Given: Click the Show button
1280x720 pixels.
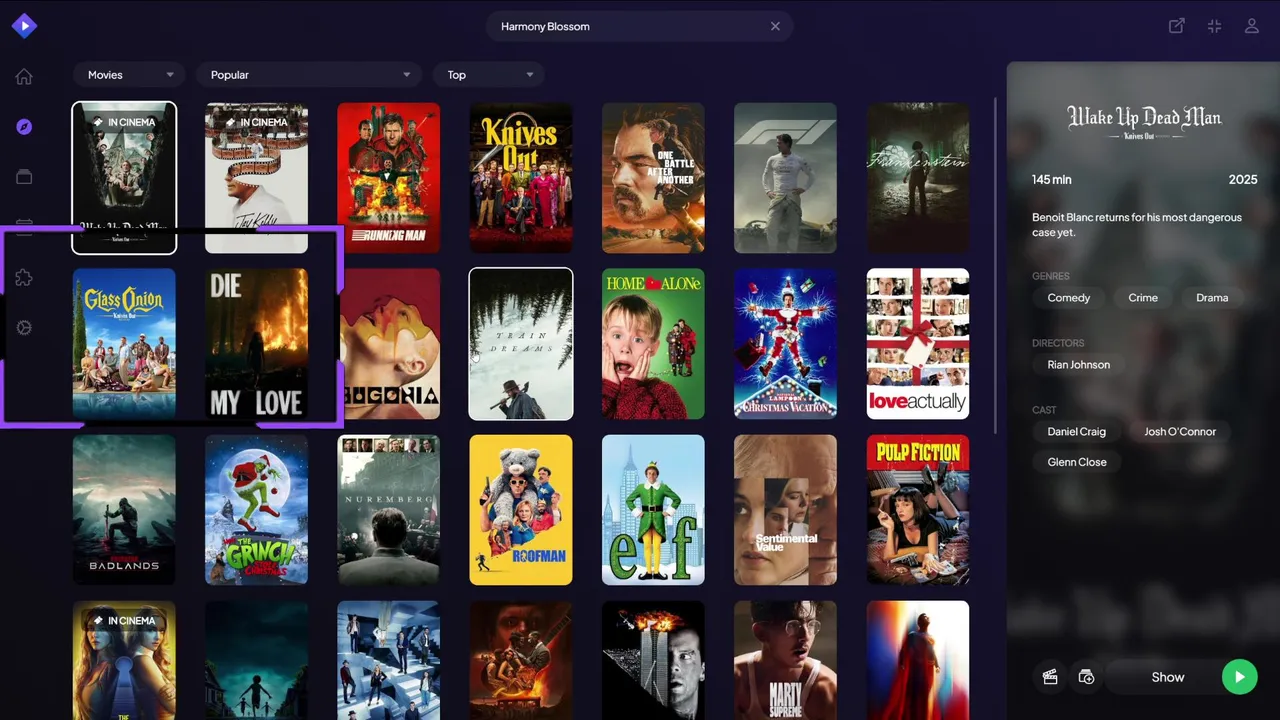Looking at the screenshot, I should point(1167,677).
